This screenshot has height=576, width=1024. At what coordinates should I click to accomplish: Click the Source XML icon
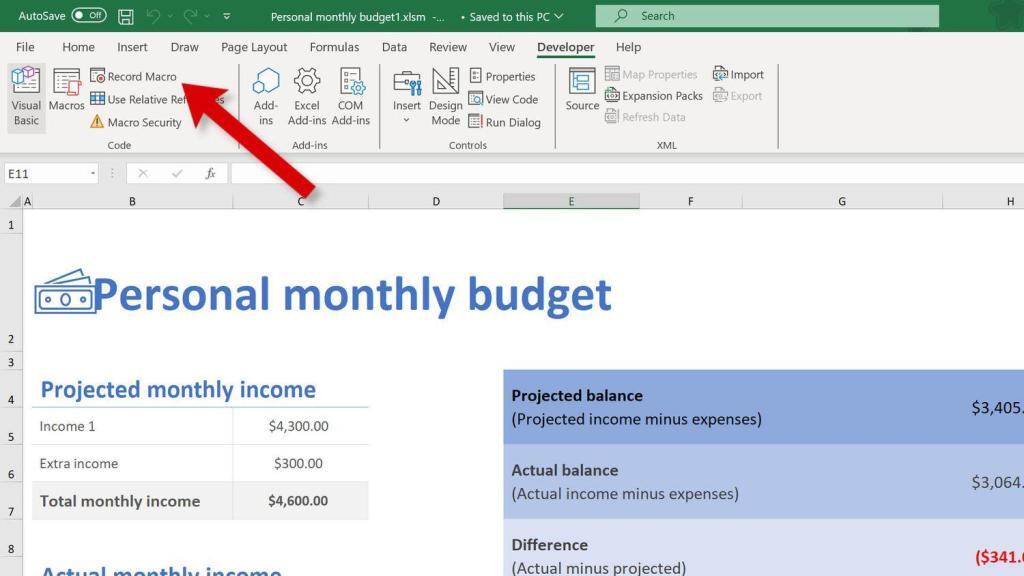tap(582, 91)
